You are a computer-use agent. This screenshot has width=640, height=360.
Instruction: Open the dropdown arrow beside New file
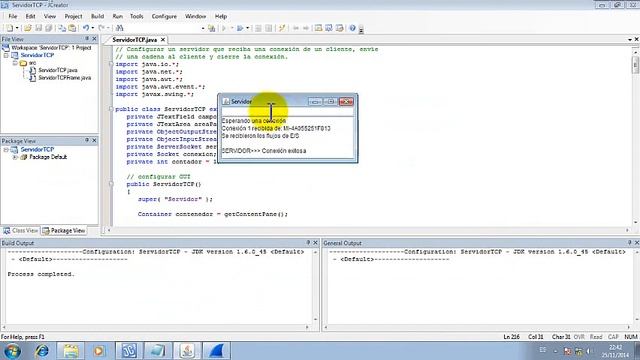pyautogui.click(x=17, y=28)
